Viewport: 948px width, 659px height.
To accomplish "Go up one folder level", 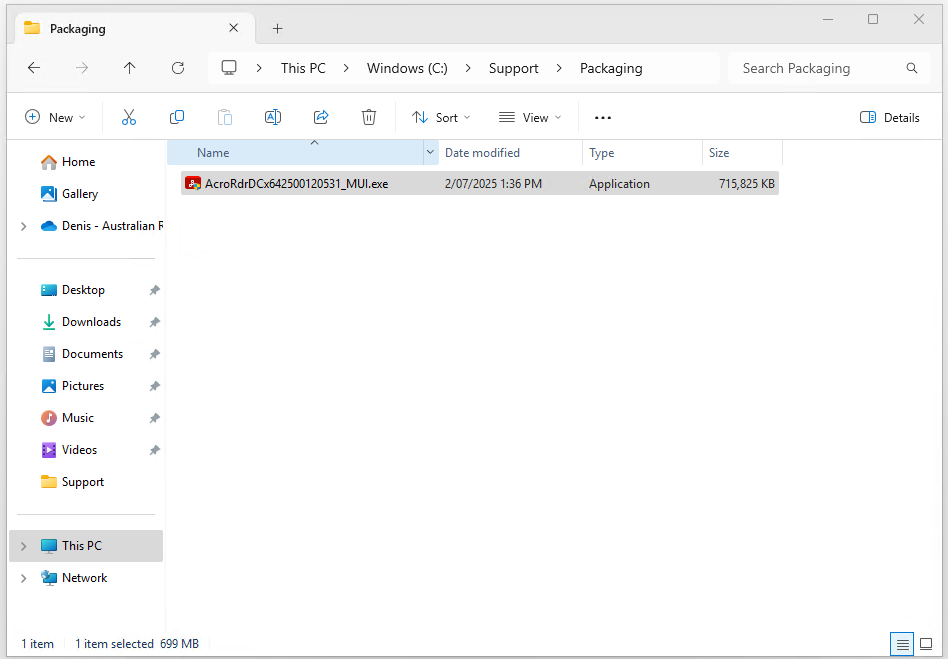I will (x=130, y=68).
